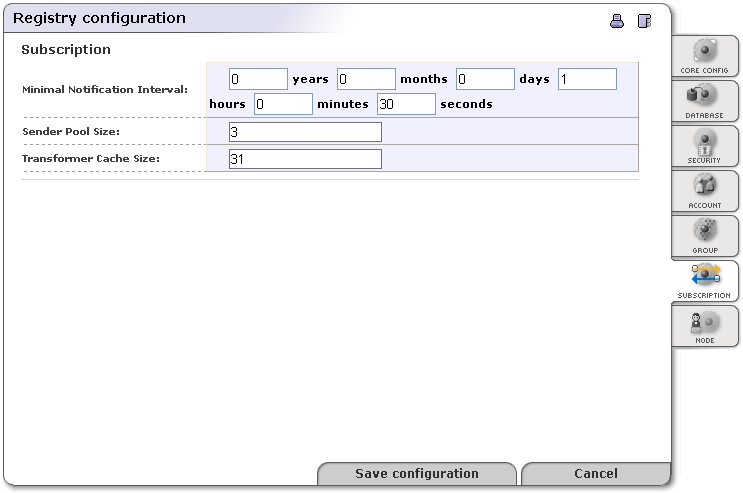
Task: Select the Subscription tab
Action: (x=705, y=281)
